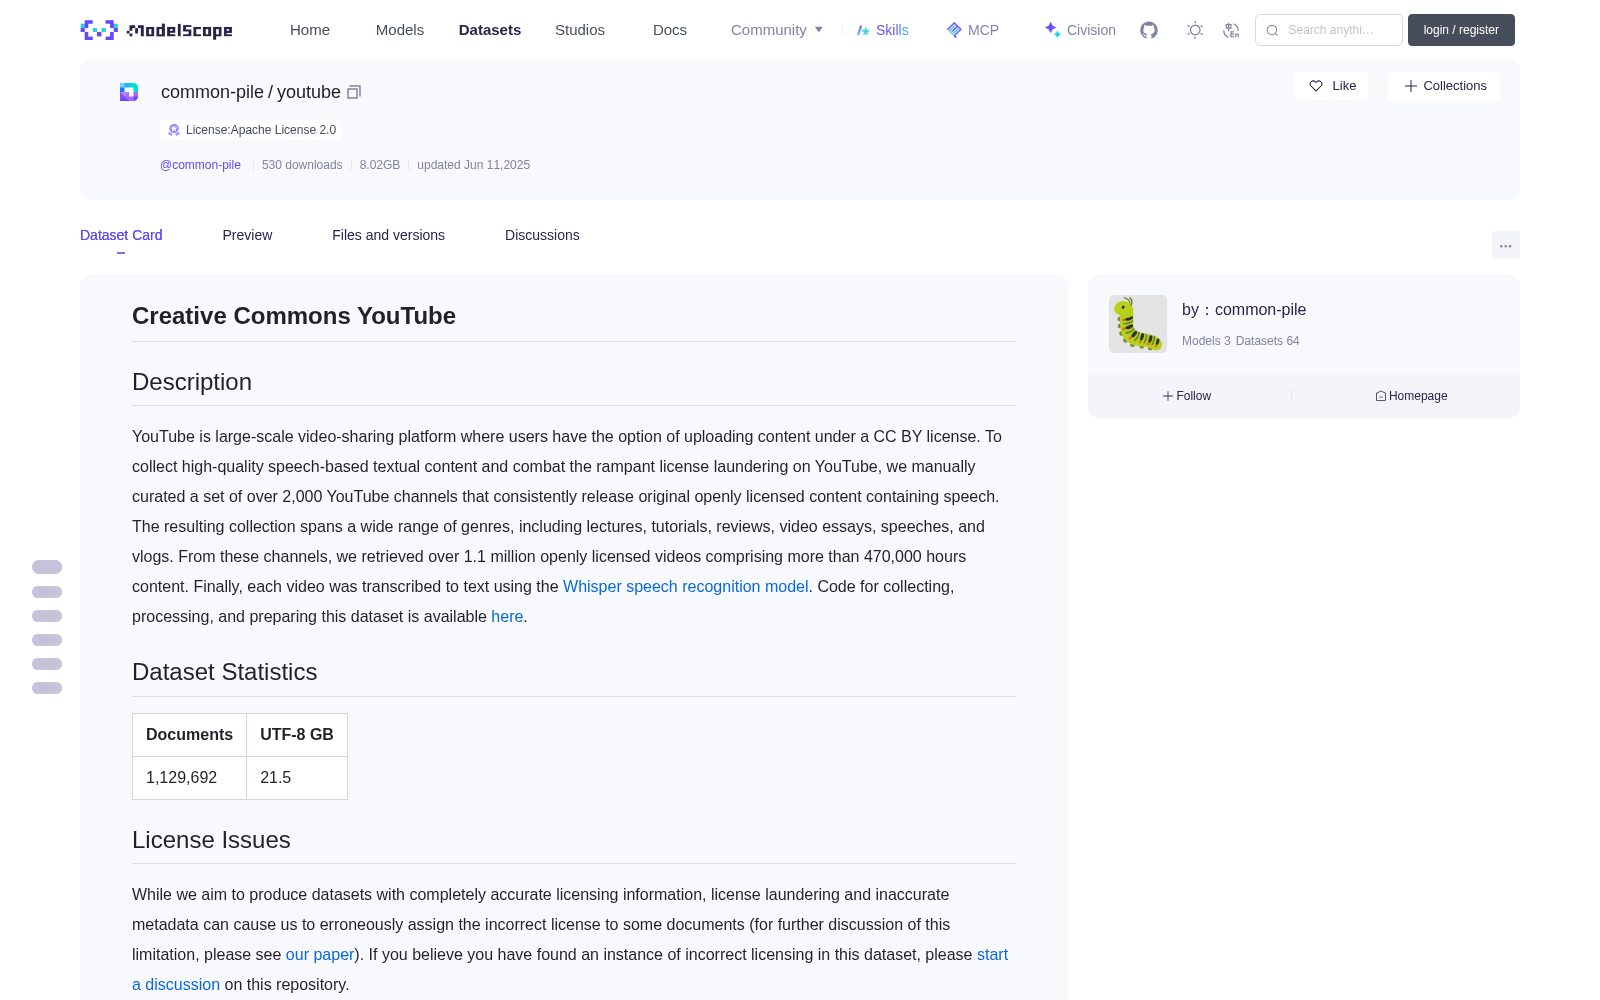Go to the Home page
Viewport: 1600px width, 1000px height.
point(310,30)
